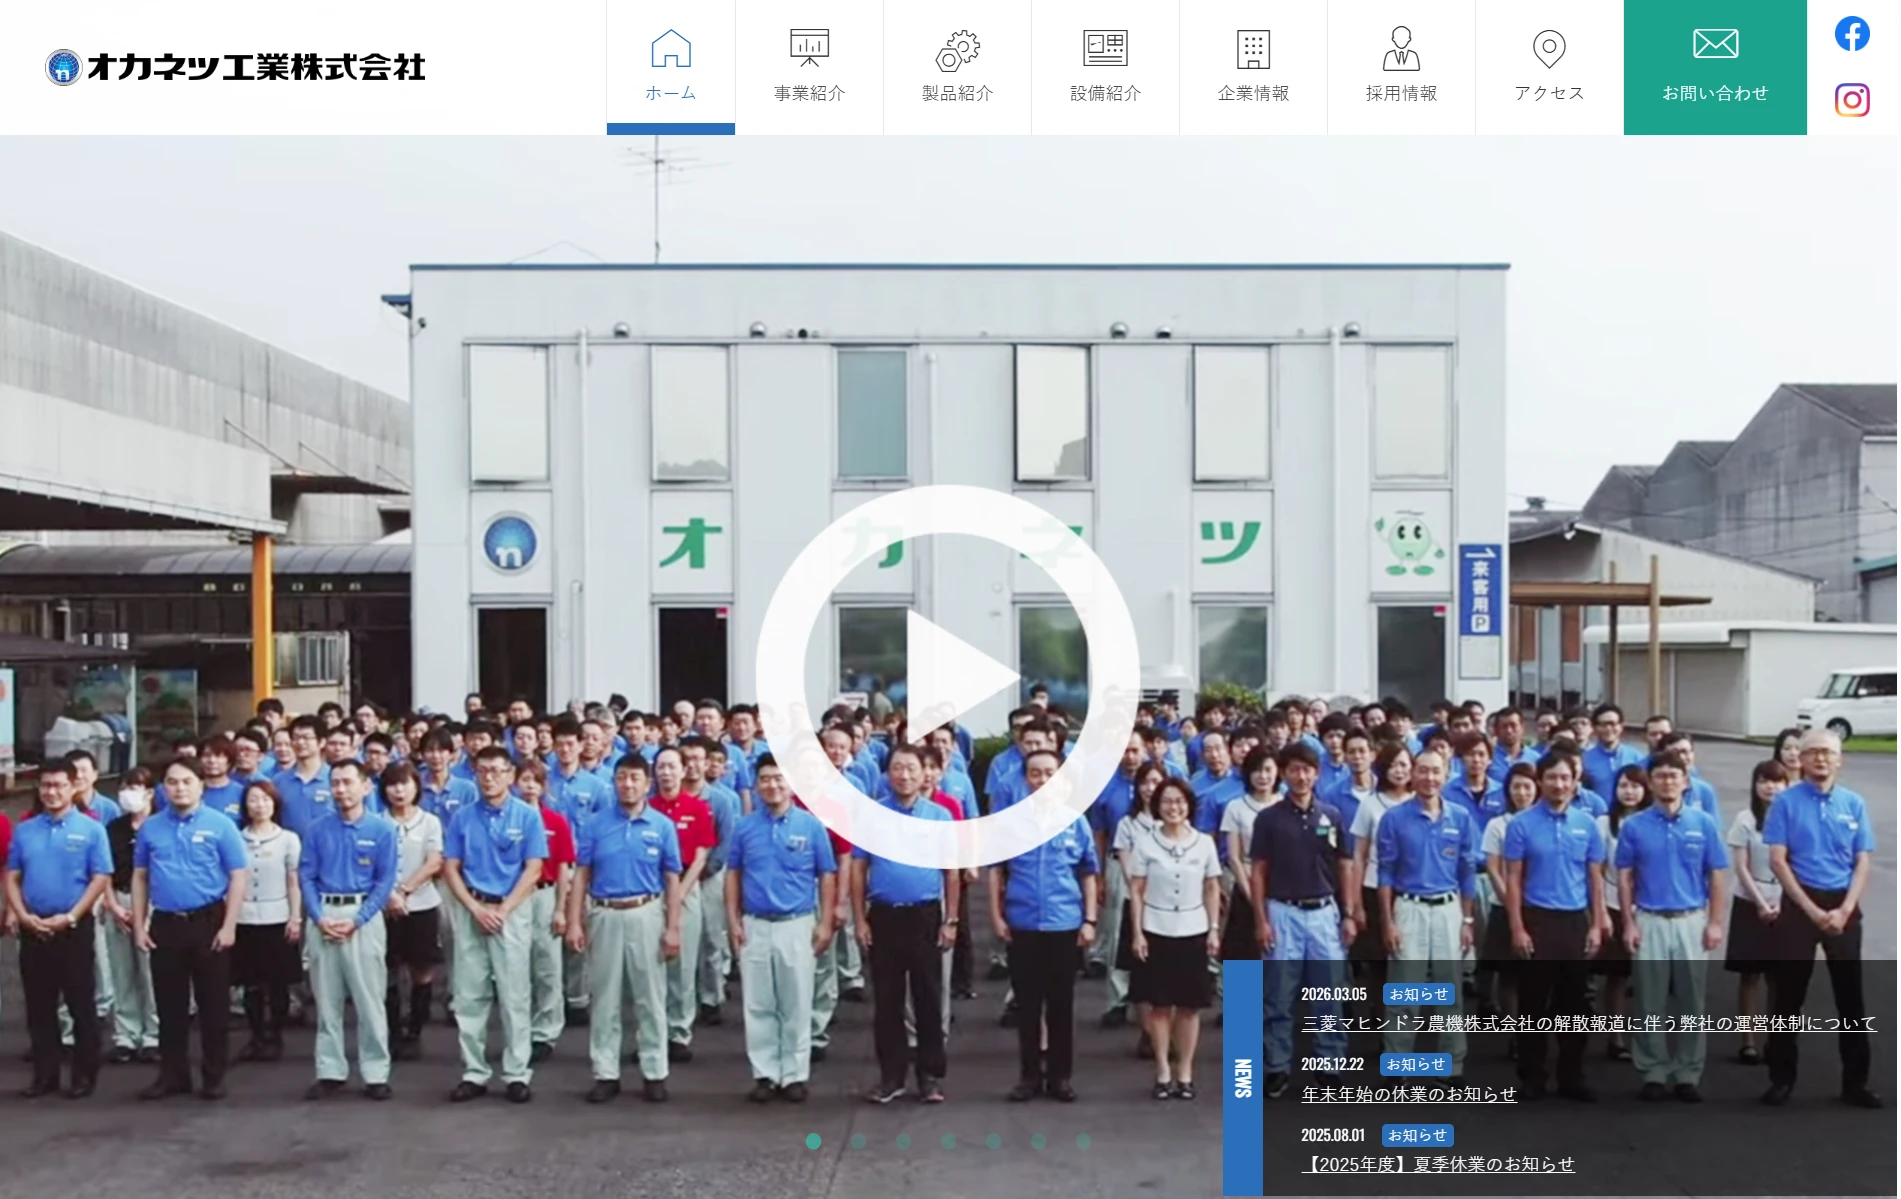
Task: Click the person icon above 採用情報
Action: tap(1401, 49)
